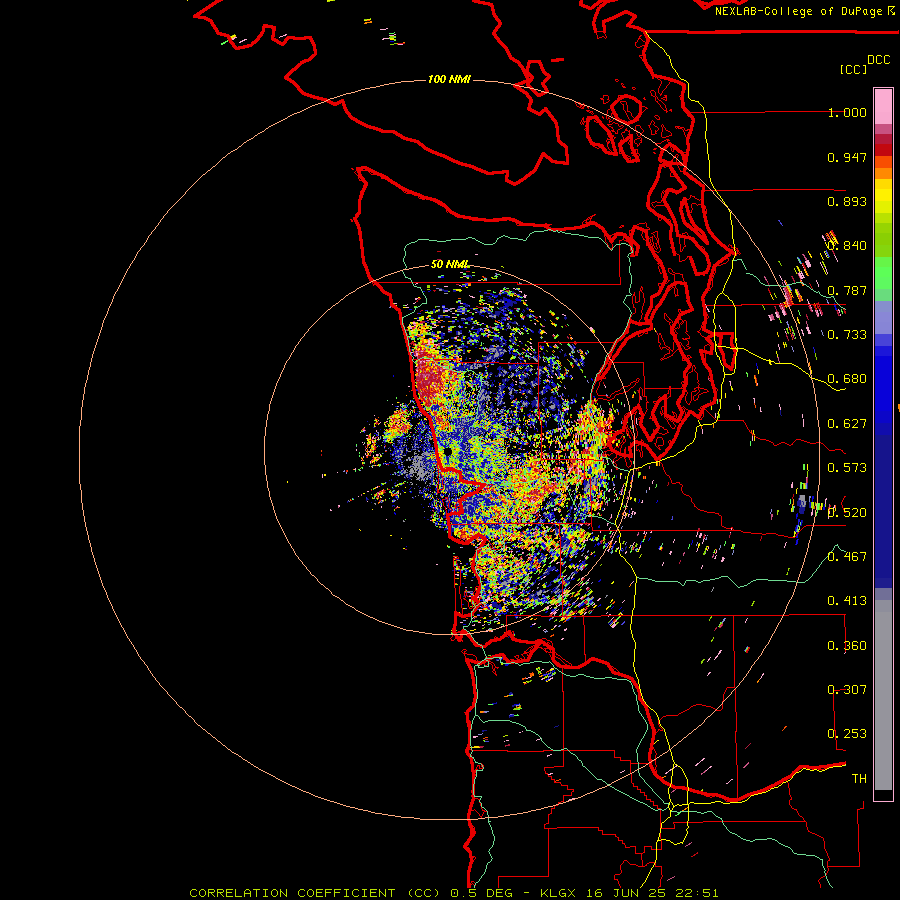
Task: Click the red segment of the color bar
Action: tap(883, 150)
